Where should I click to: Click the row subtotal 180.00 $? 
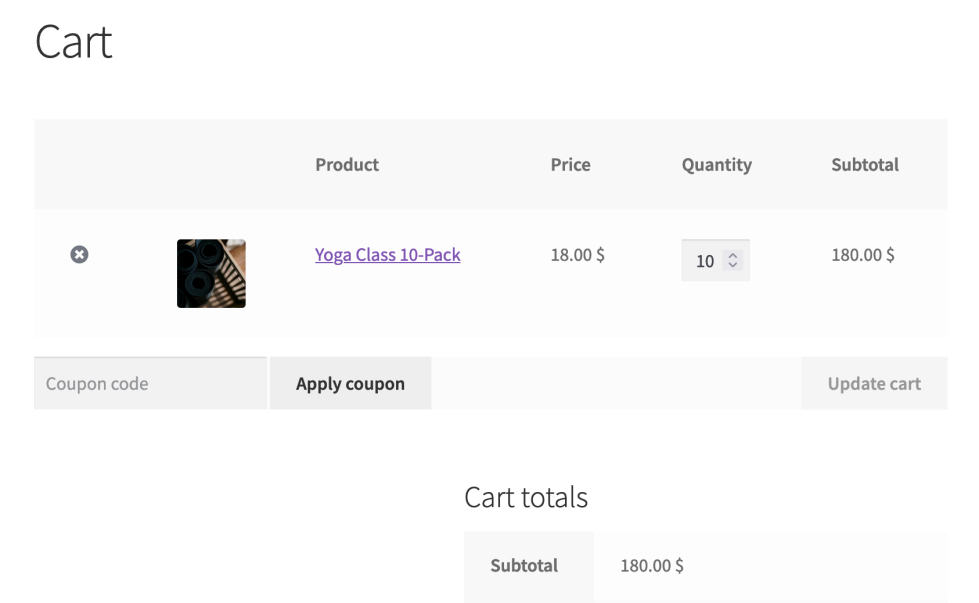(862, 255)
